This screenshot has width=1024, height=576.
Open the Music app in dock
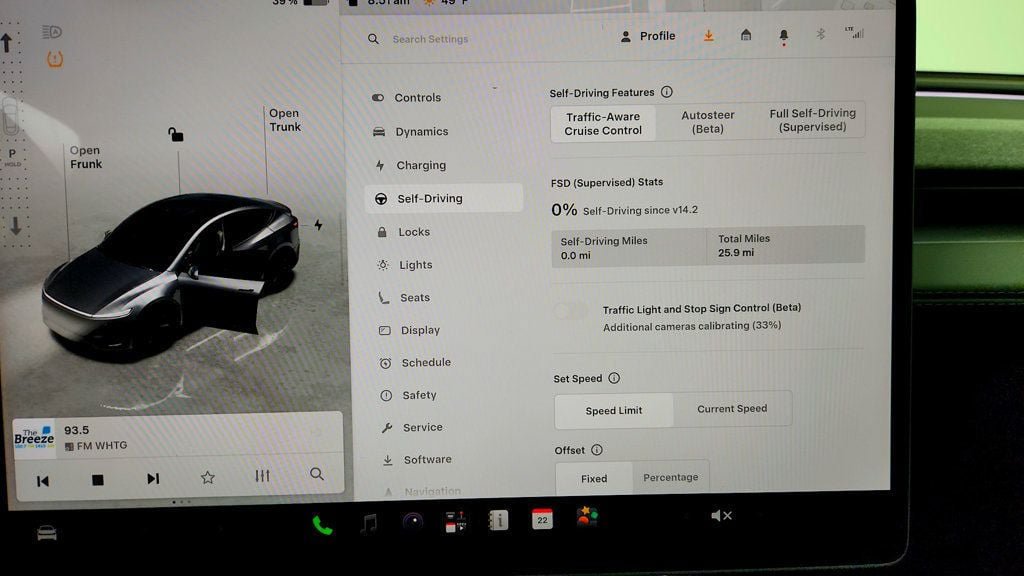pos(369,523)
